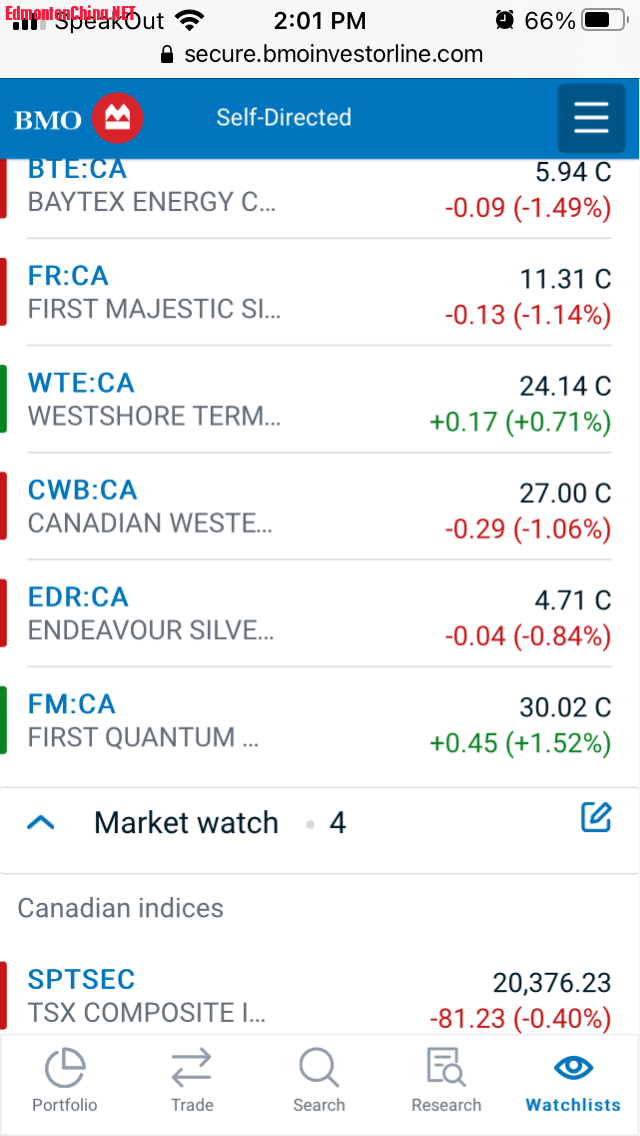The height and width of the screenshot is (1136, 640).
Task: Tap the FM:CA price 30.02 C
Action: [x=565, y=707]
